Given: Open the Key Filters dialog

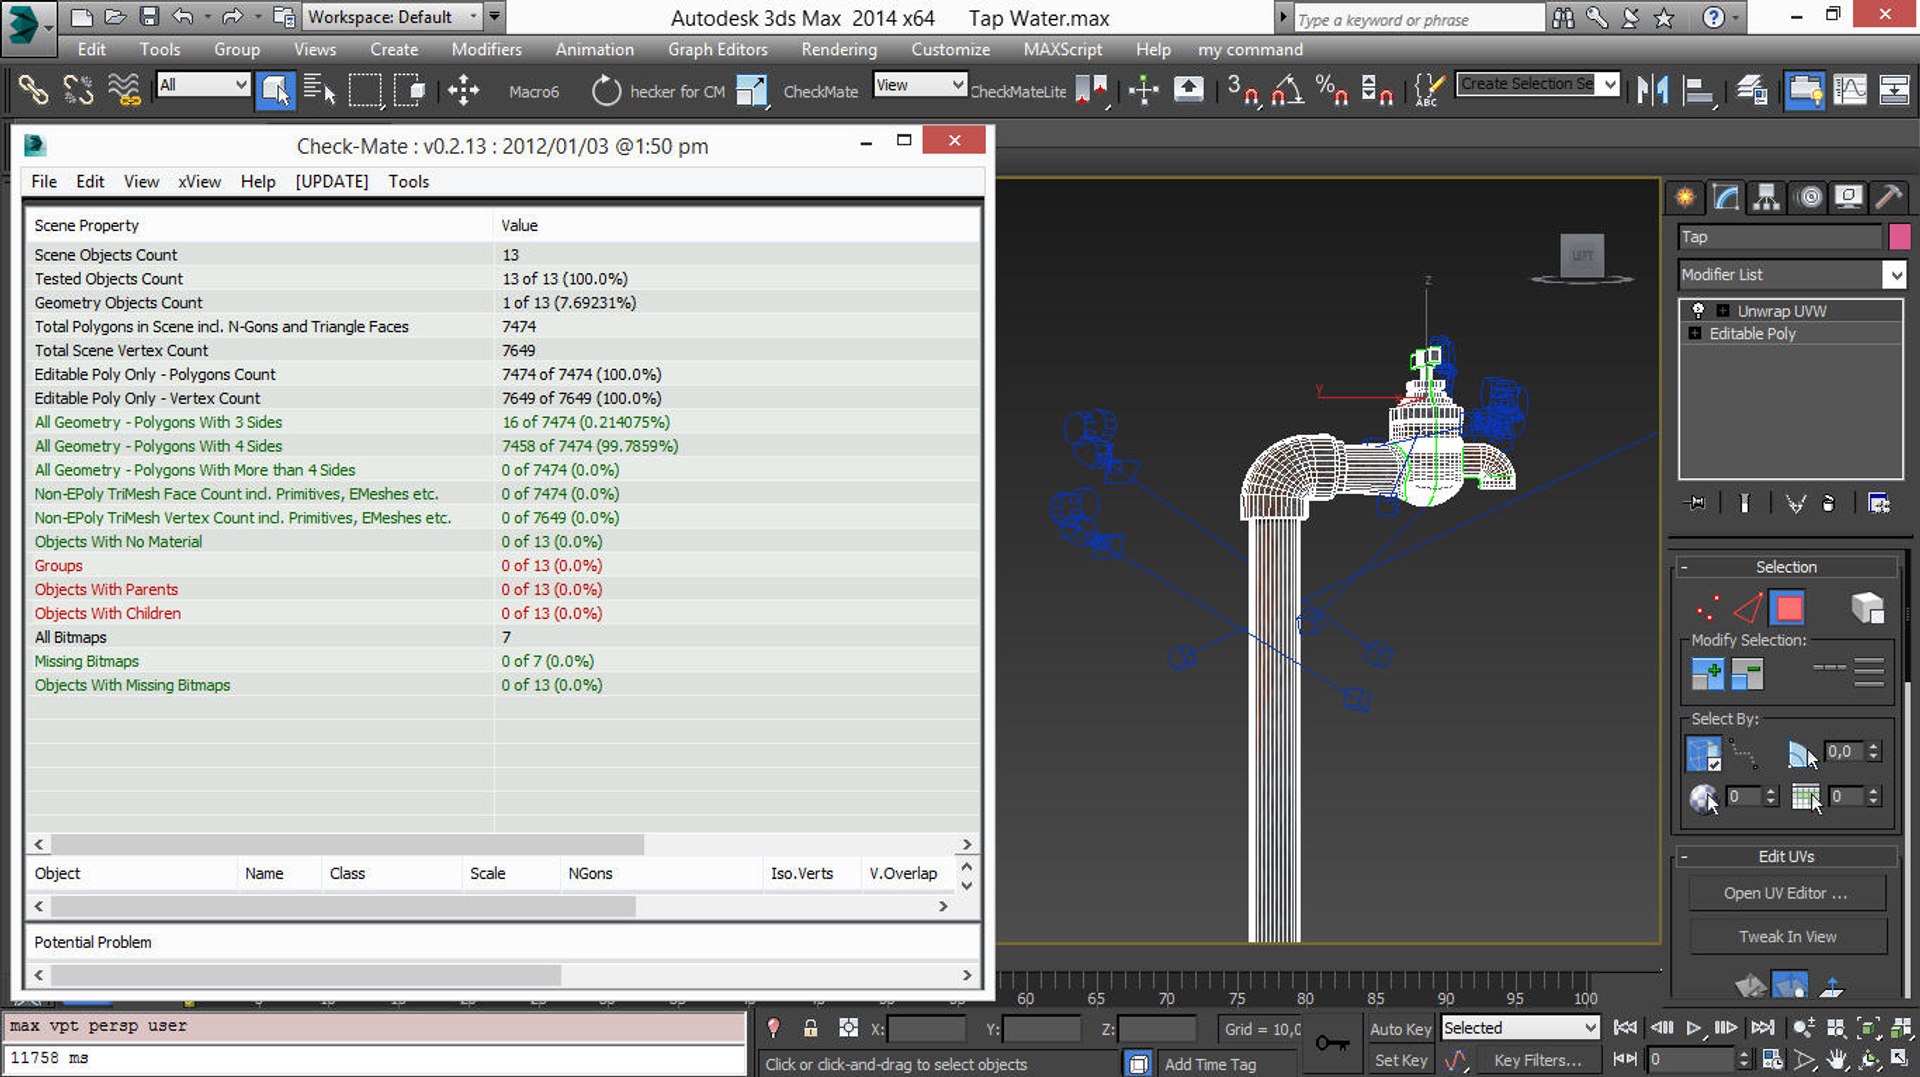Looking at the screenshot, I should (1537, 1060).
